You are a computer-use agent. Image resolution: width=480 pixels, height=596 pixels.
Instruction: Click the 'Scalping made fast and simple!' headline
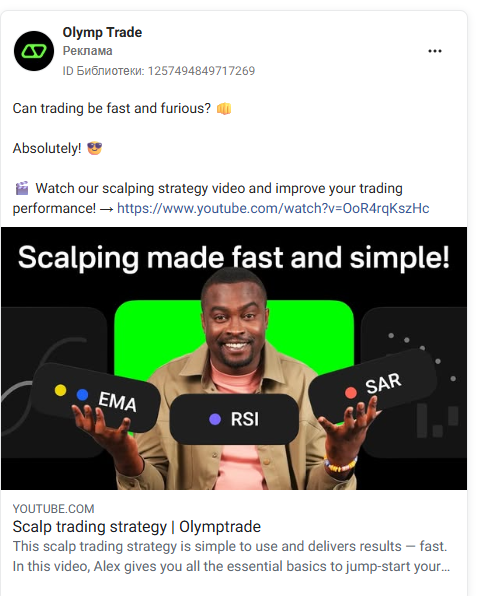(234, 258)
